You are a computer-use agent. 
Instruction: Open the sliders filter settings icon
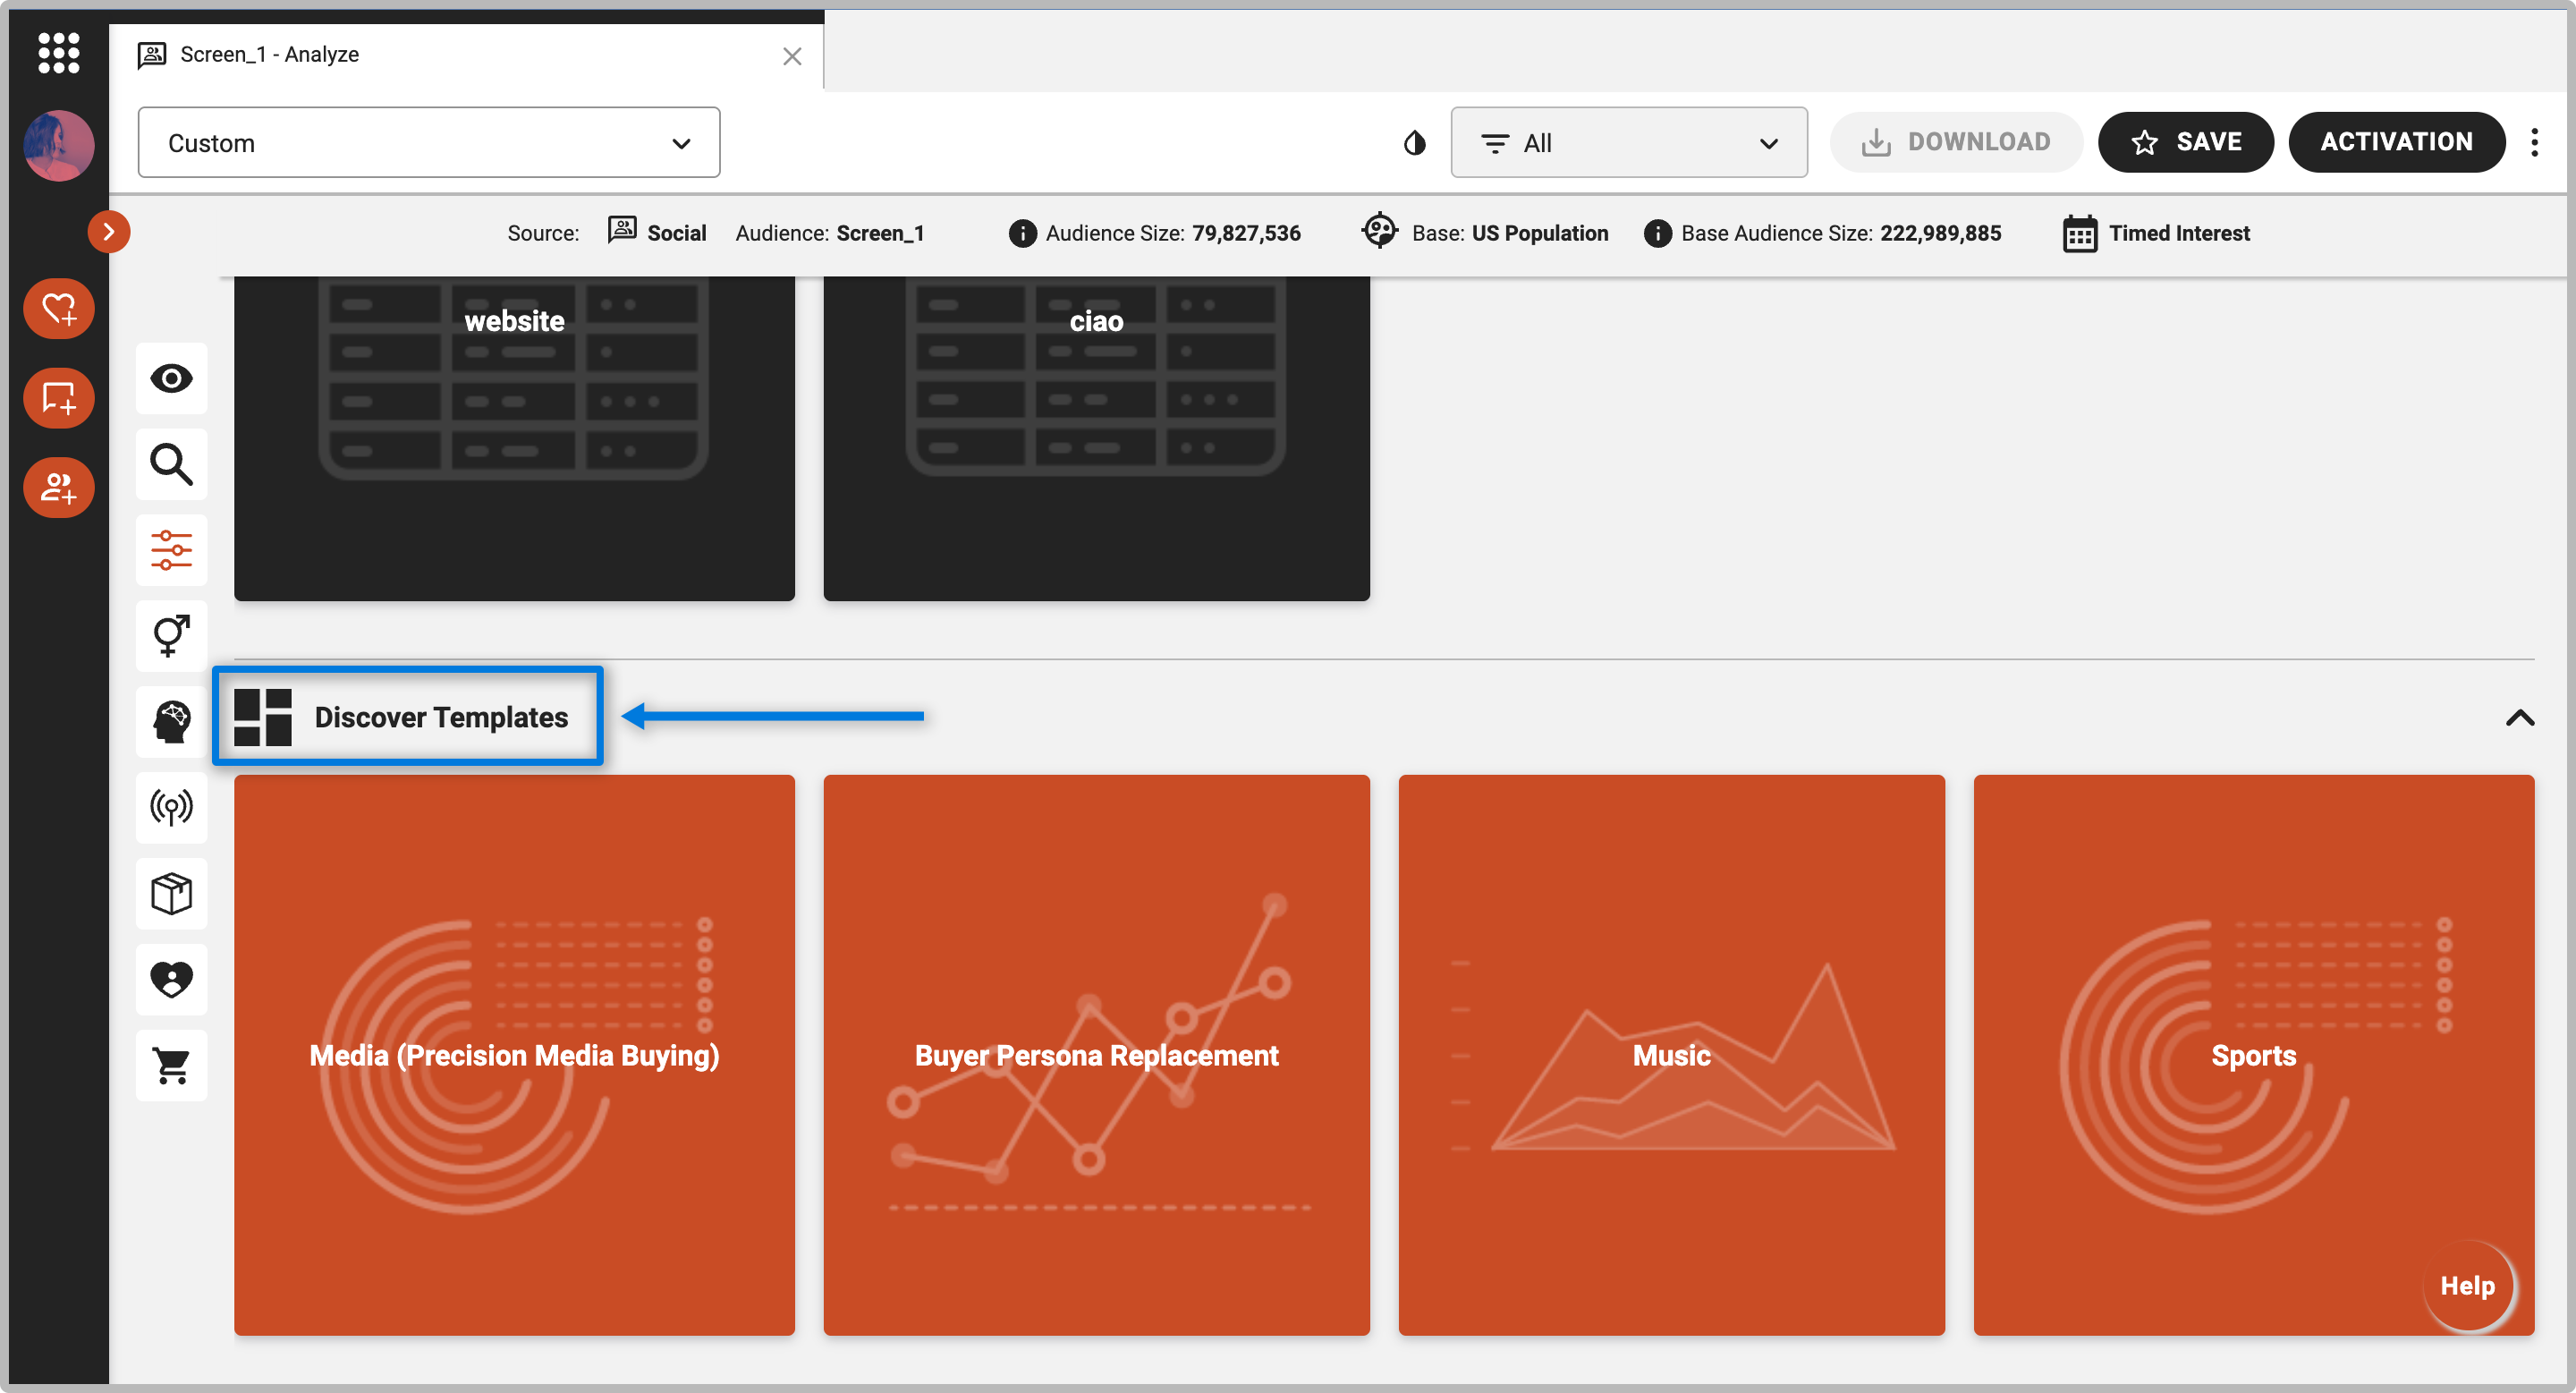pyautogui.click(x=171, y=550)
